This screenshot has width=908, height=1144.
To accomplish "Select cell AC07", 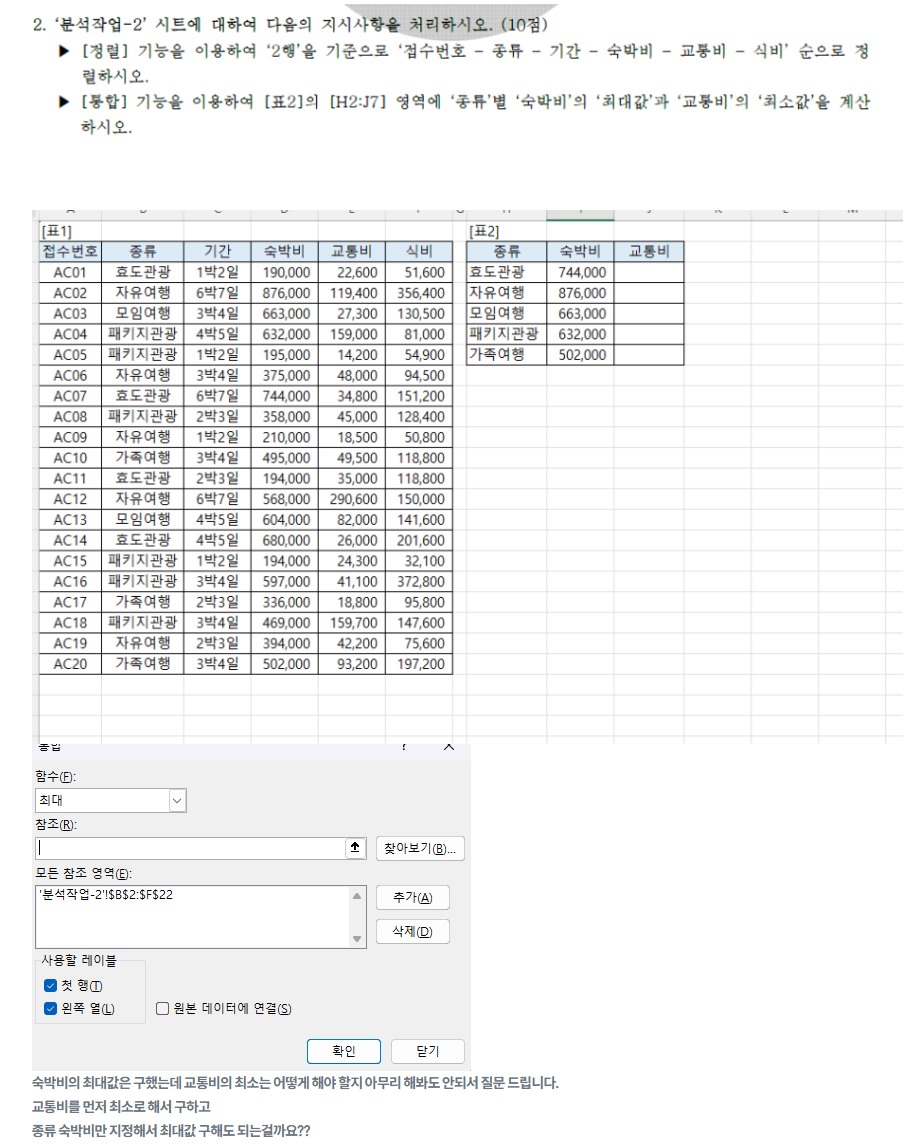I will [x=70, y=396].
